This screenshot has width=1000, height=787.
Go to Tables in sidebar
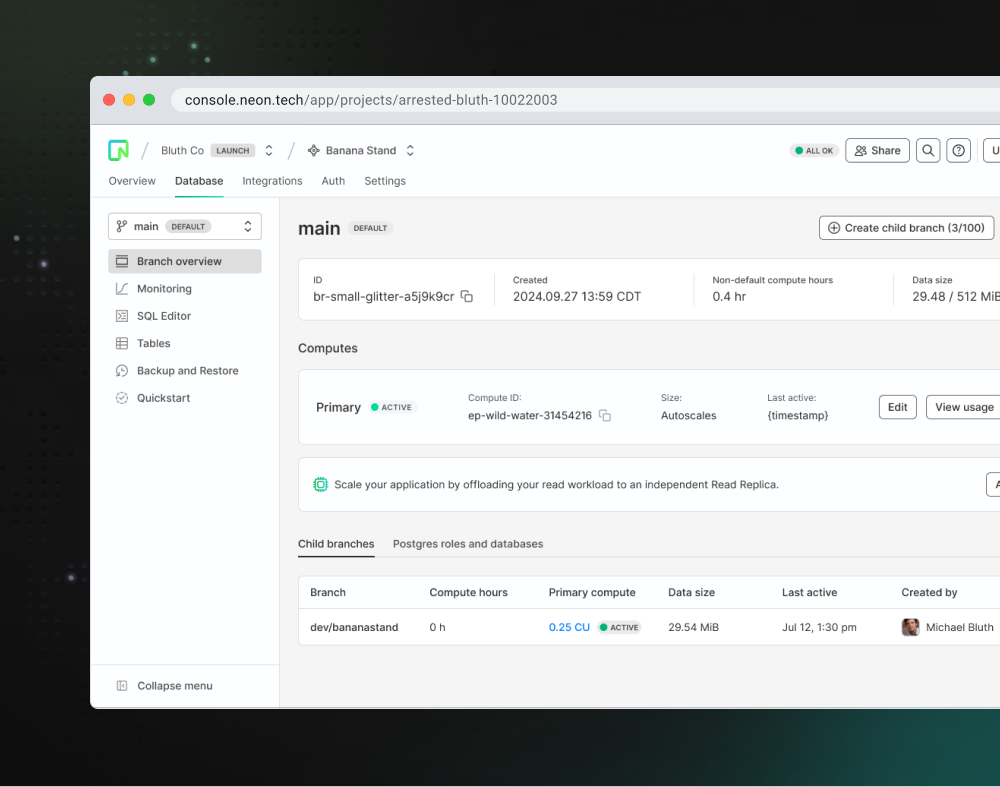point(153,343)
